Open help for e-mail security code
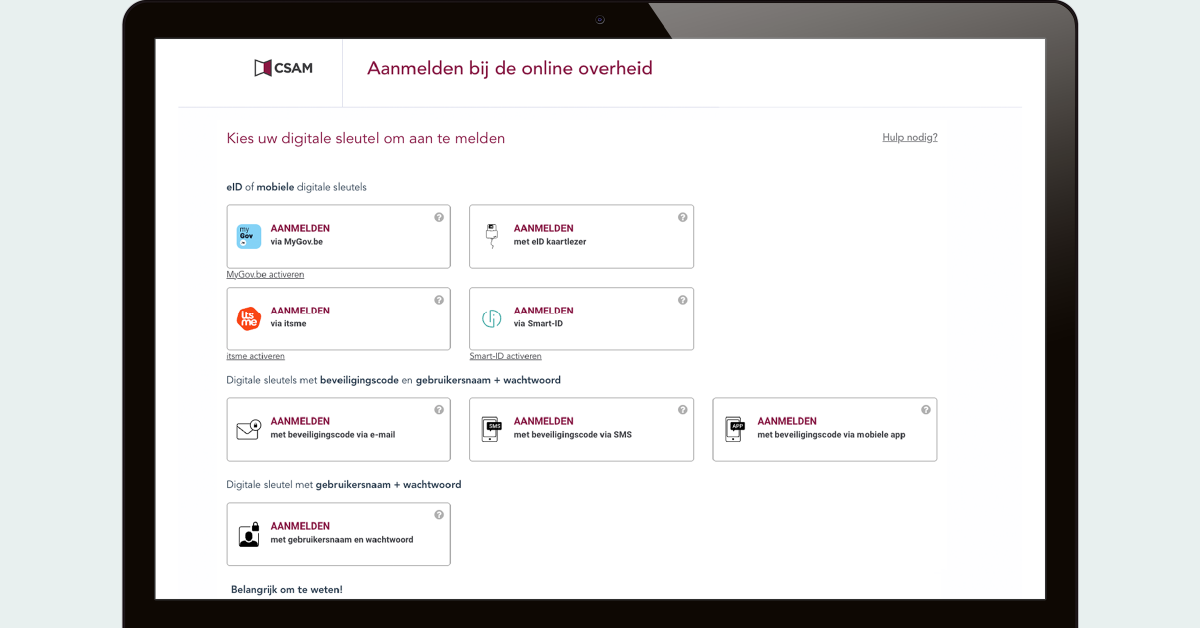Viewport: 1200px width, 628px height. pyautogui.click(x=439, y=410)
